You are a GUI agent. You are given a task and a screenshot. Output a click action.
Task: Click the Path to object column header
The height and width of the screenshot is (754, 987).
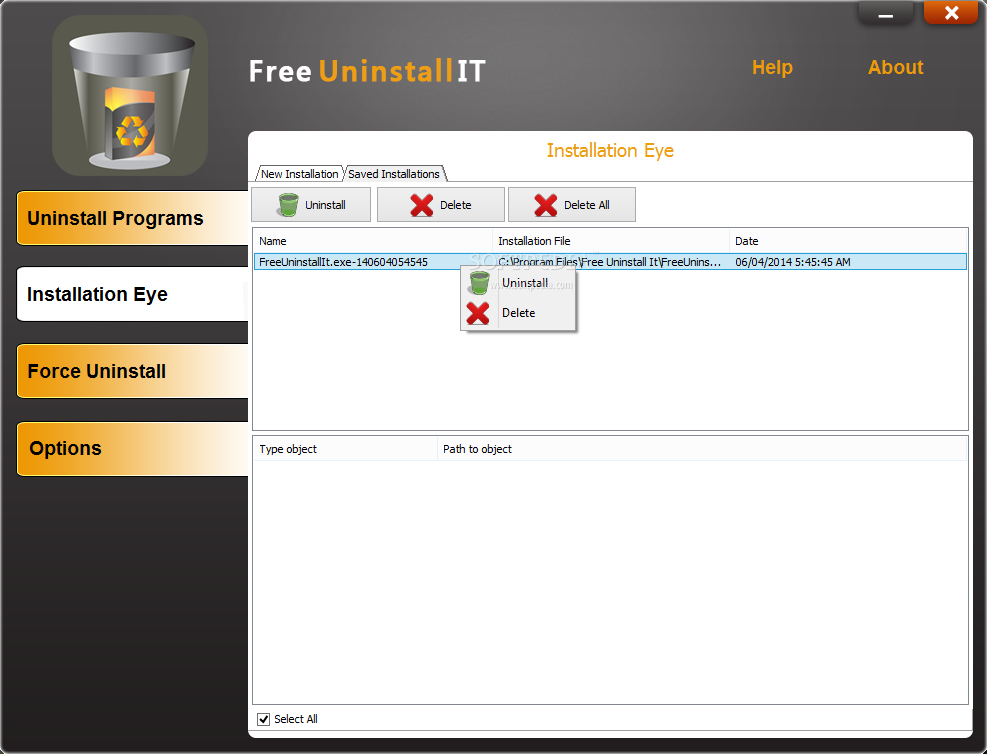pos(702,449)
